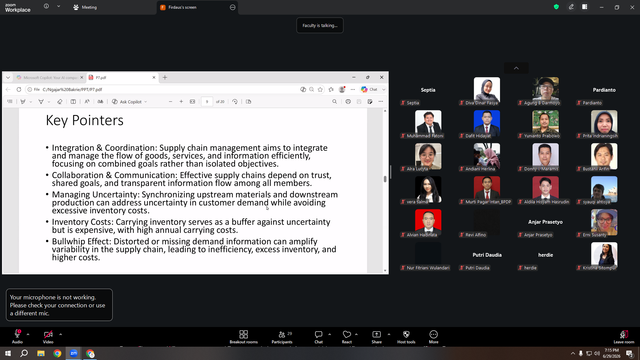Rotate the PDF using the rotate icon

[235, 102]
